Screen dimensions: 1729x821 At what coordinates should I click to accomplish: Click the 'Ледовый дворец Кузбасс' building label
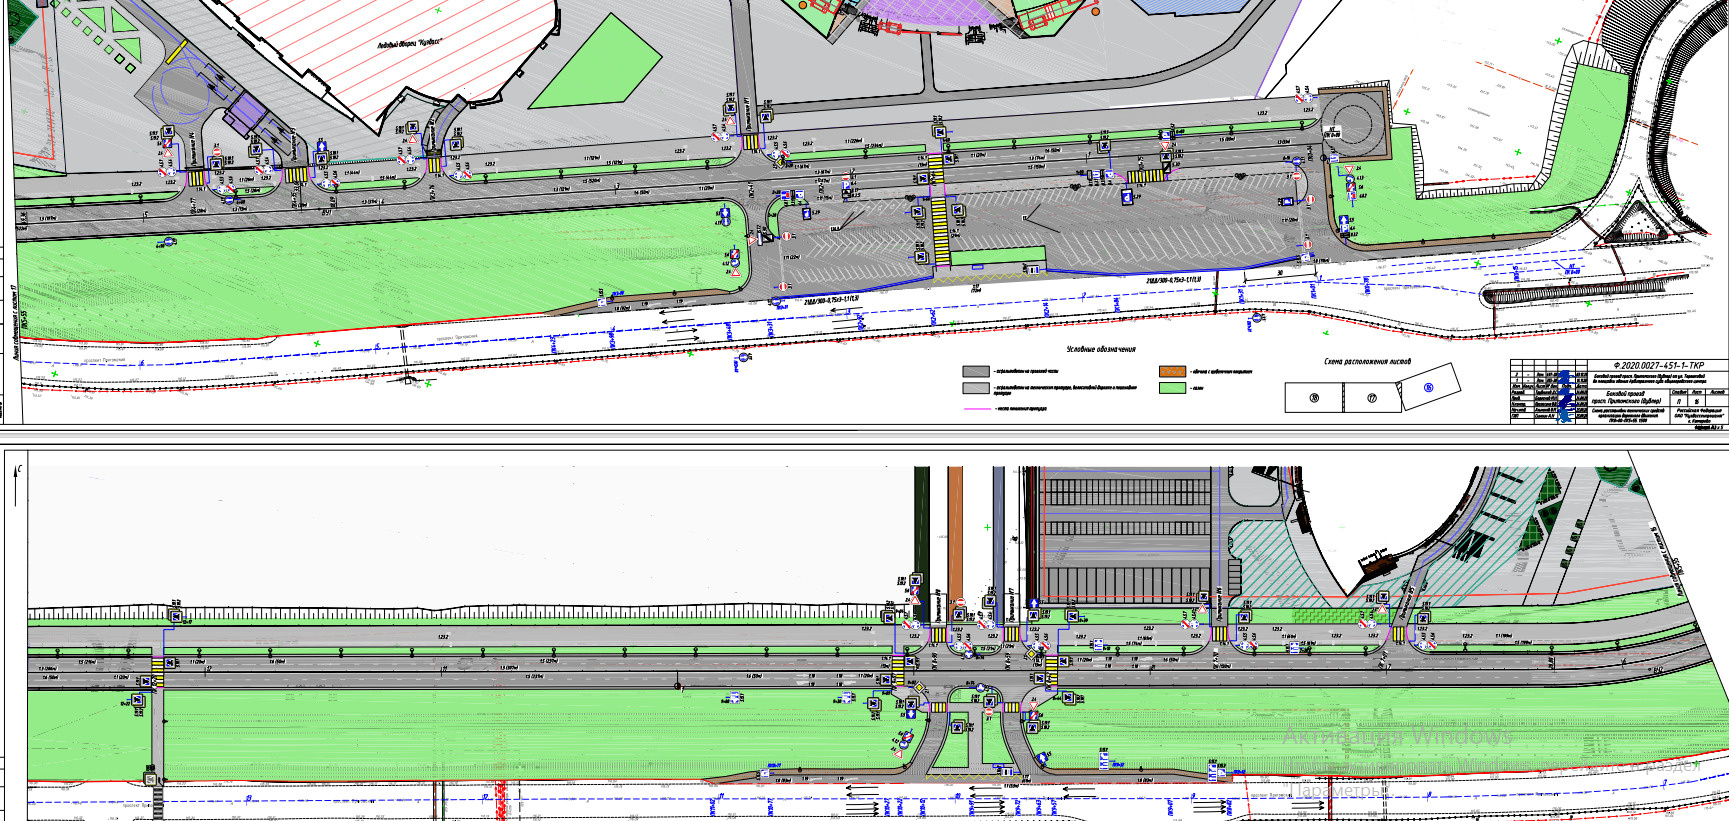pos(410,44)
